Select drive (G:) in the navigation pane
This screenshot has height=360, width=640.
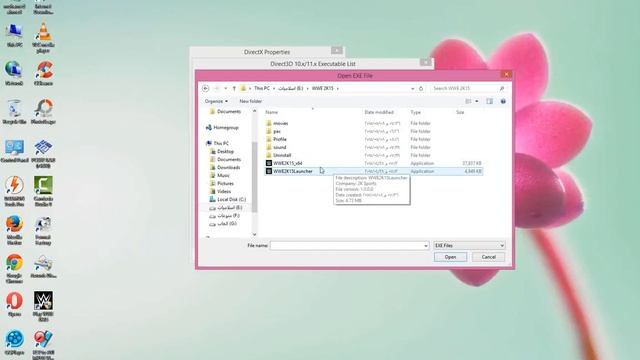[x=223, y=224]
